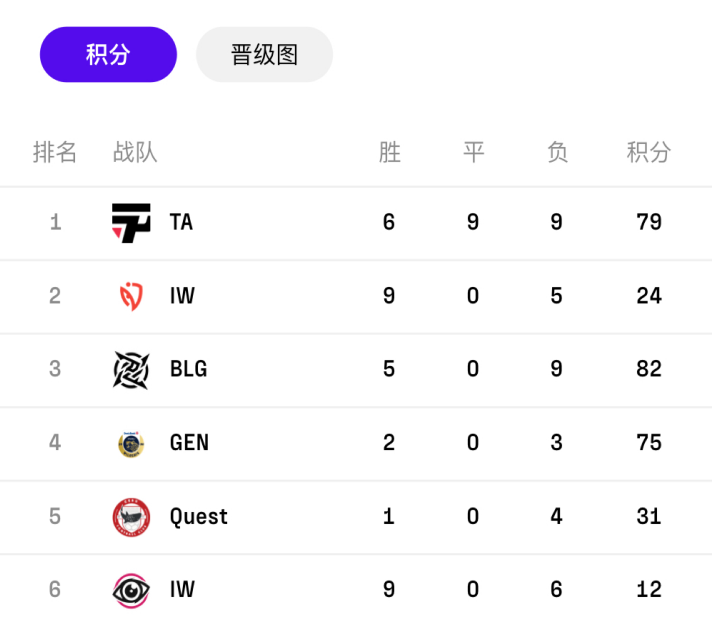
Task: Open the TA team name
Action: click(x=181, y=222)
